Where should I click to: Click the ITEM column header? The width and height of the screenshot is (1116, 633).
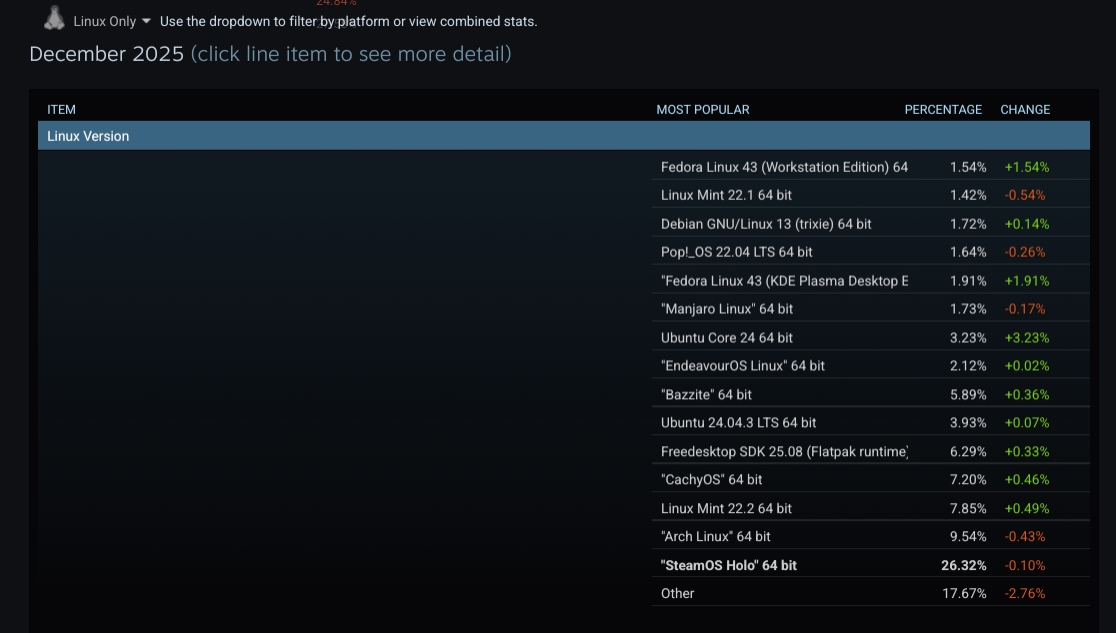tap(61, 110)
